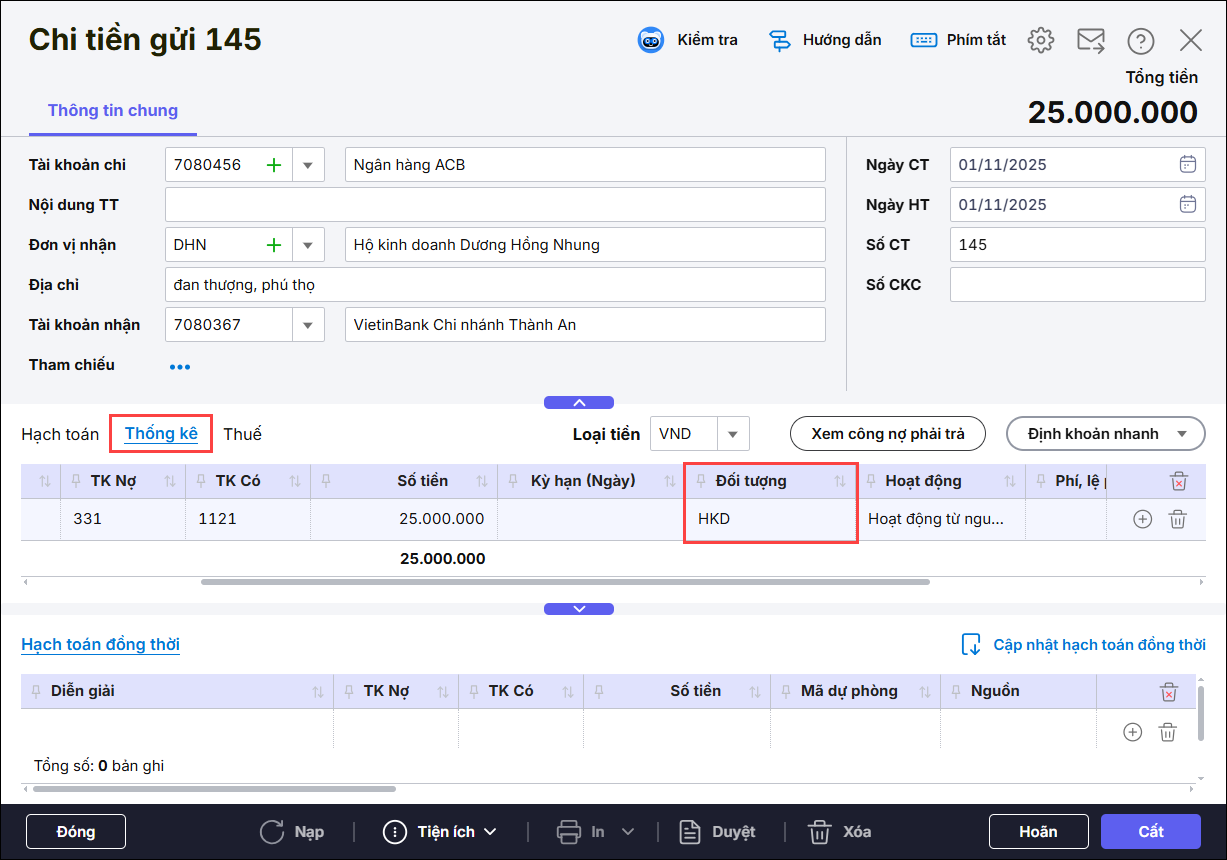Expand the Loại tiền VND dropdown

tap(733, 434)
